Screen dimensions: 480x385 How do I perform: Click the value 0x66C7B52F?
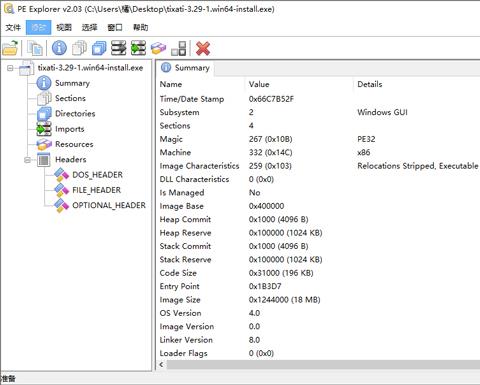click(271, 99)
